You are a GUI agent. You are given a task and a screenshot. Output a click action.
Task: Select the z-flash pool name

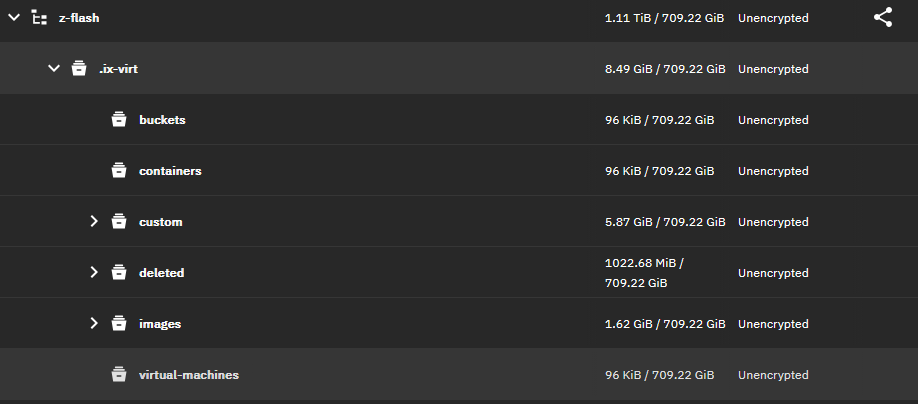(79, 18)
